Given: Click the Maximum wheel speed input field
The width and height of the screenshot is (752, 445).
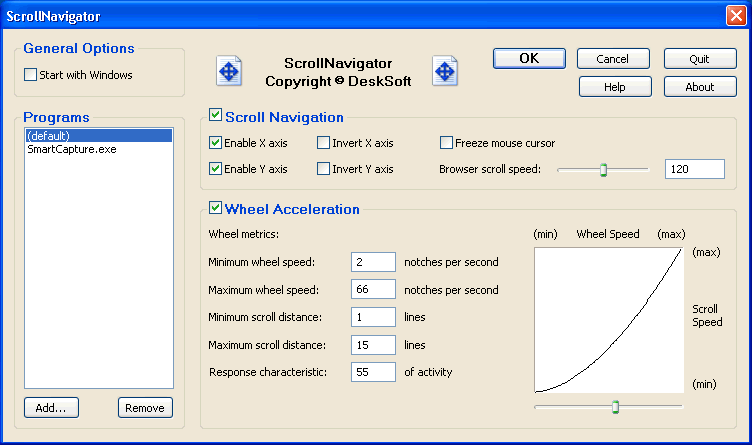Looking at the screenshot, I should 373,290.
